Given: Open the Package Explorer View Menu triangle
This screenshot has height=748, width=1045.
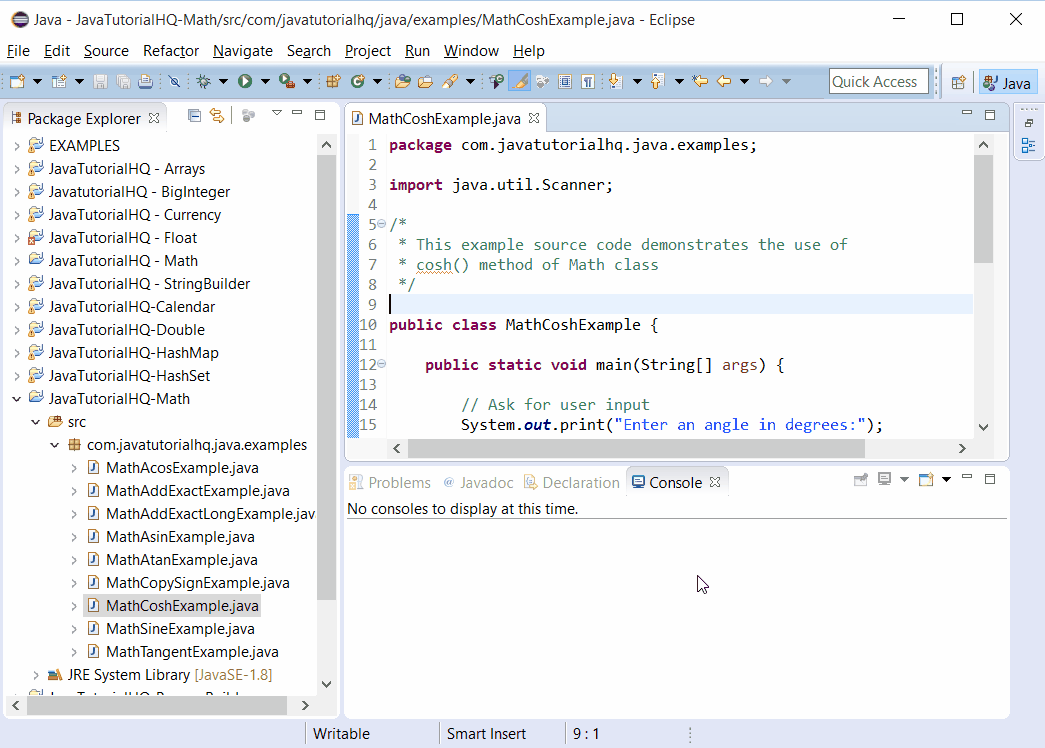Looking at the screenshot, I should coord(277,113).
